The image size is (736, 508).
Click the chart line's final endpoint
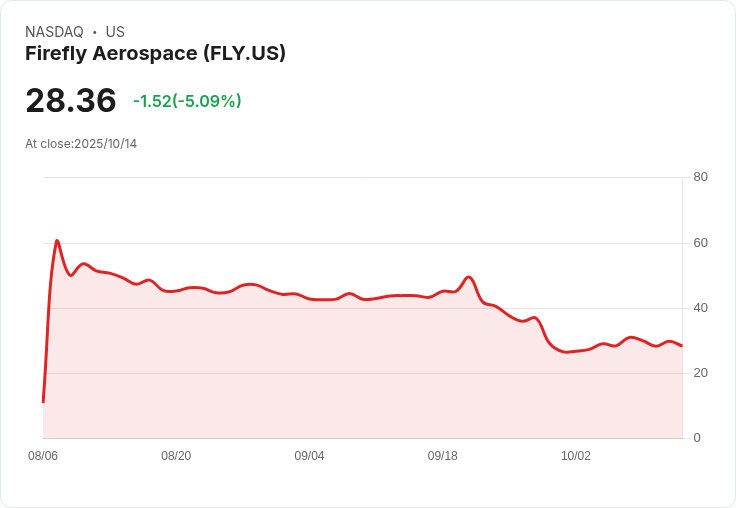682,346
